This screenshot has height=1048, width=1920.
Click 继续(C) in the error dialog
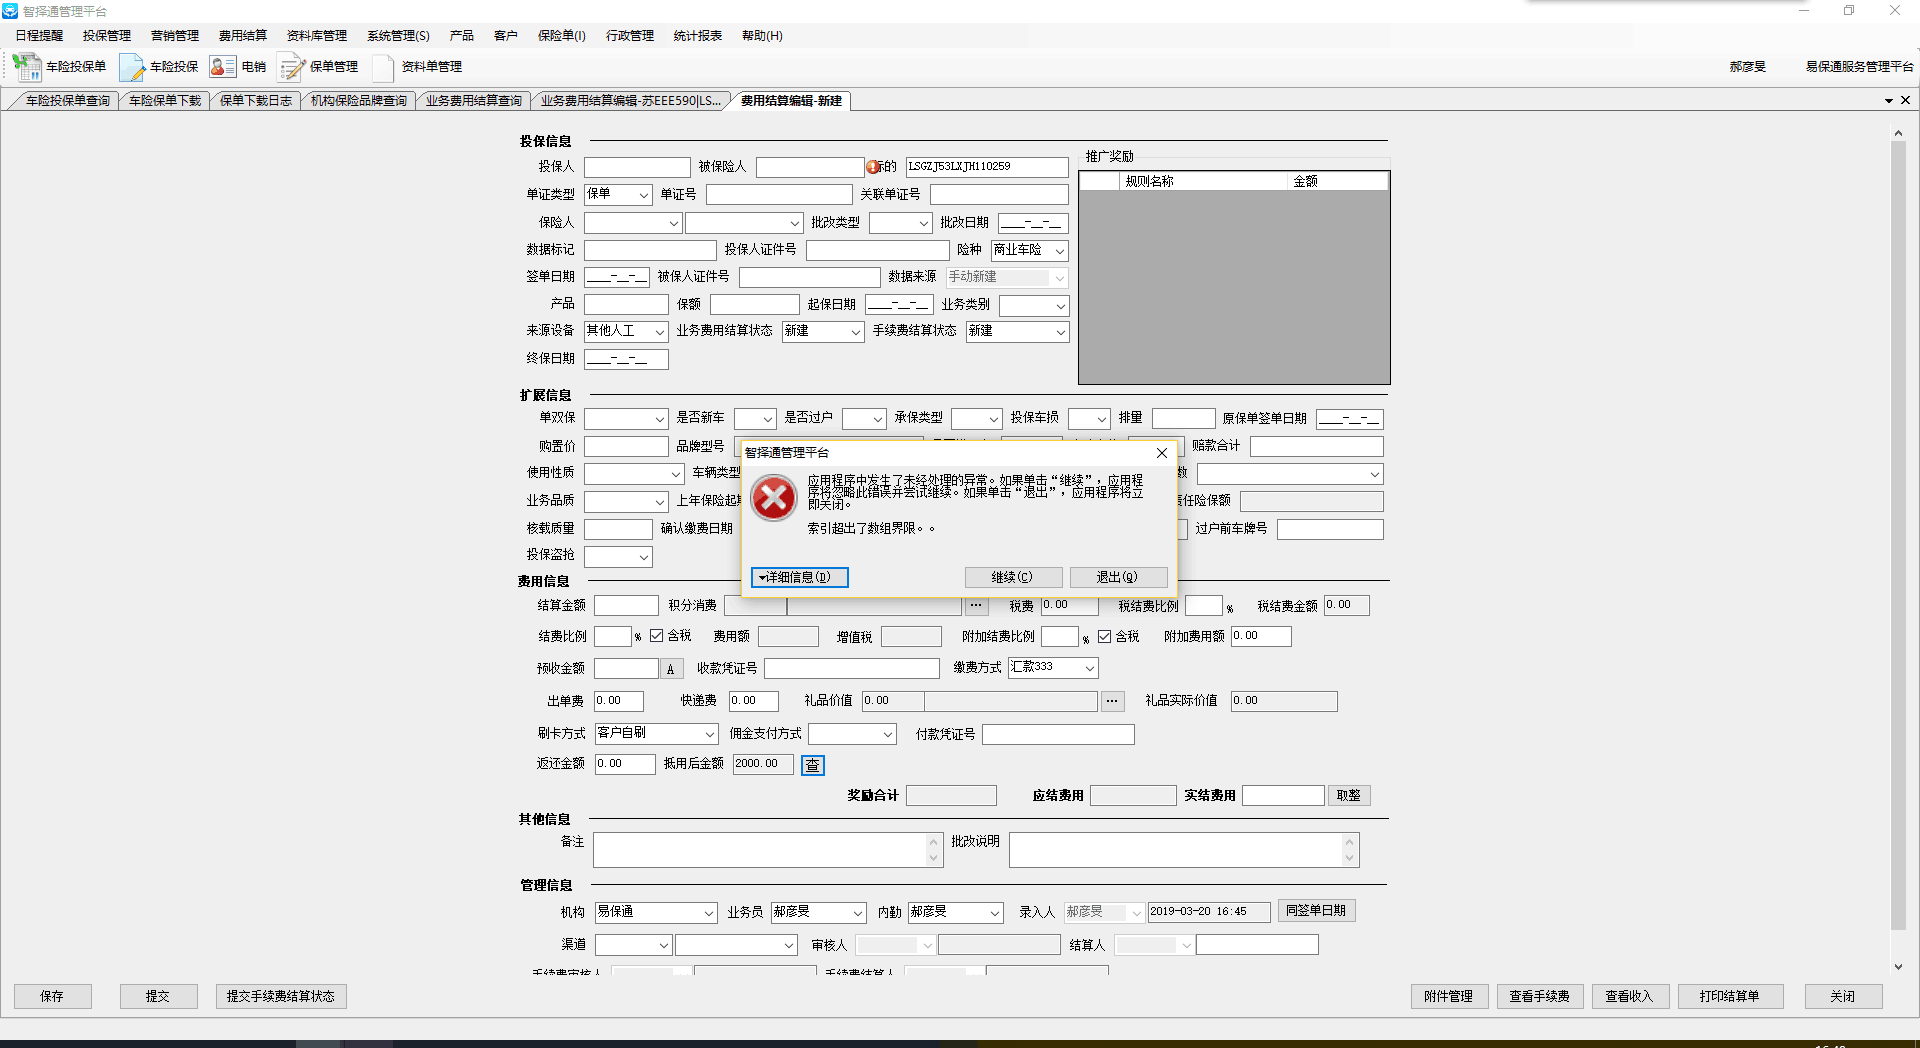pos(1012,577)
